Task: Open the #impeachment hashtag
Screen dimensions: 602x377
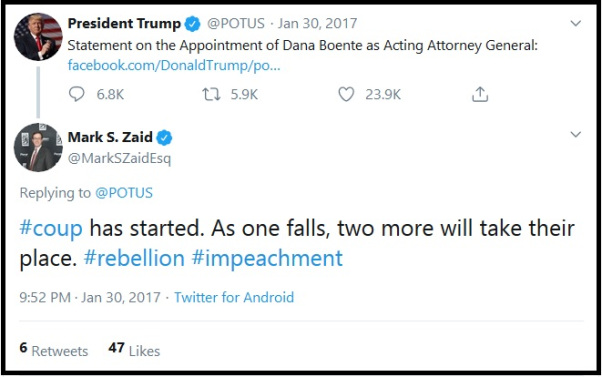Action: 267,258
